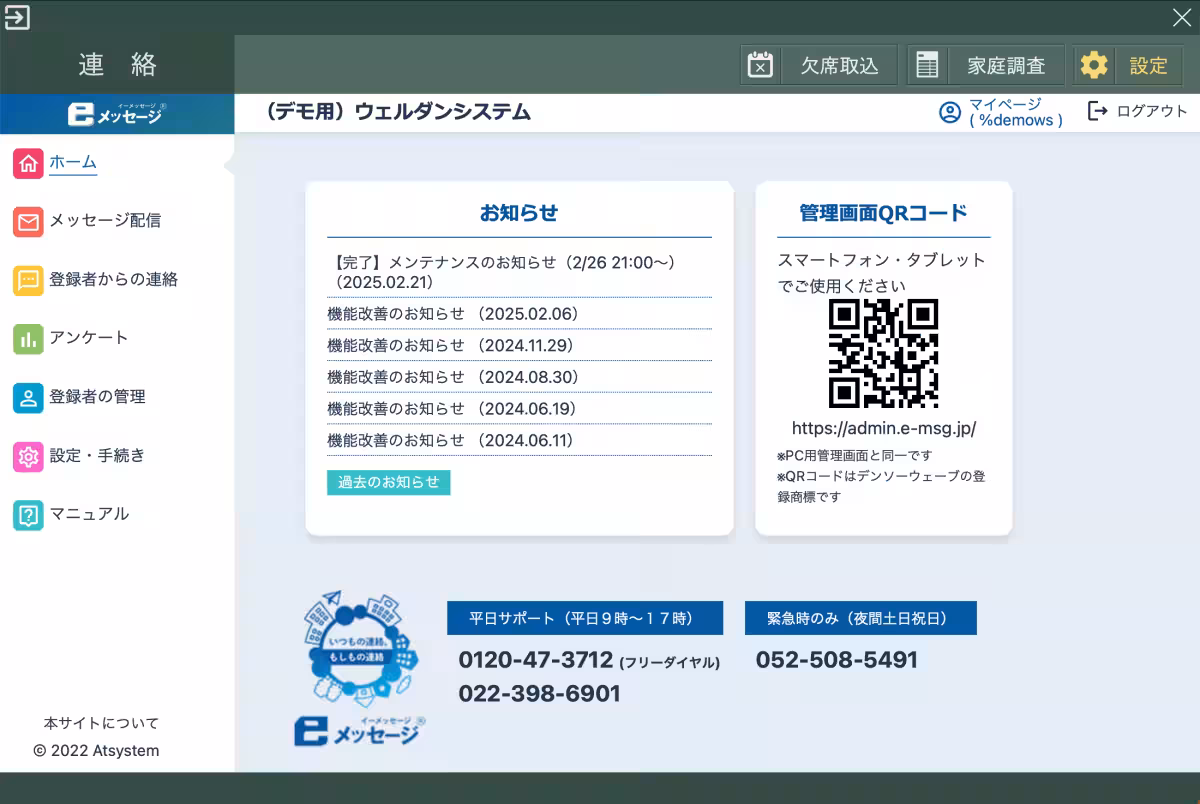Open 設定 with the gear icon
The height and width of the screenshot is (804, 1200).
tap(1127, 66)
